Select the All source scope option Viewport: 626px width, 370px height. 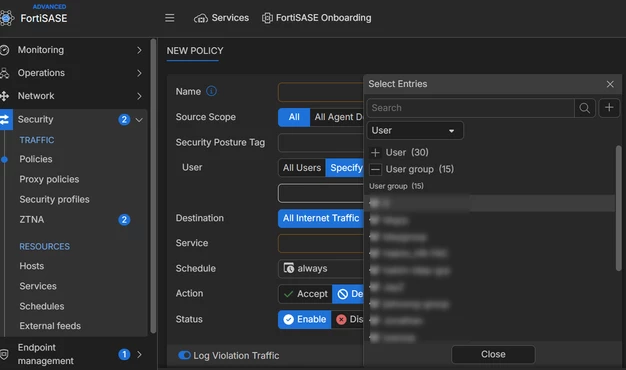click(x=294, y=117)
